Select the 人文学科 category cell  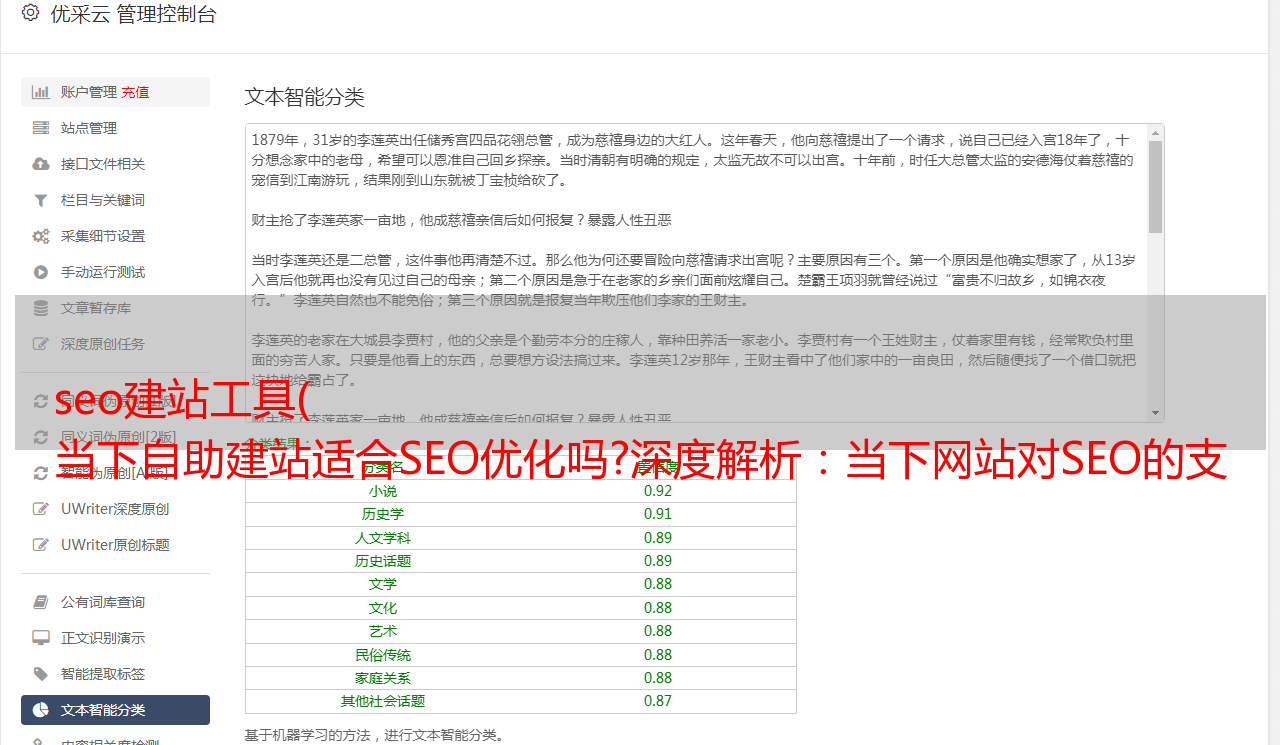383,538
